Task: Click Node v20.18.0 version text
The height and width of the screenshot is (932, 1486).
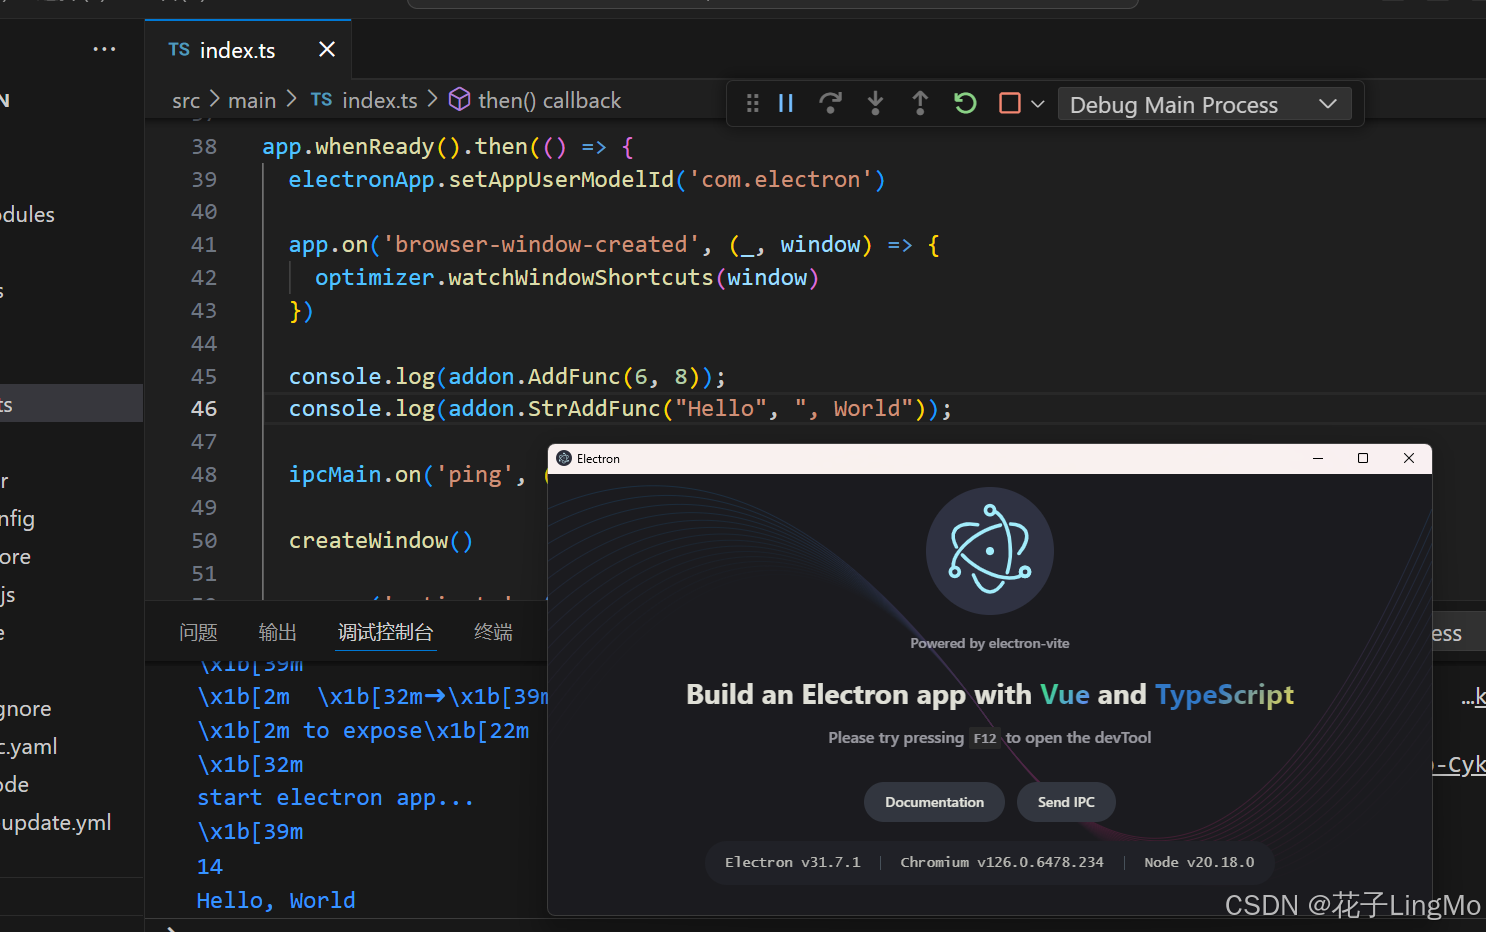Action: point(1199,862)
